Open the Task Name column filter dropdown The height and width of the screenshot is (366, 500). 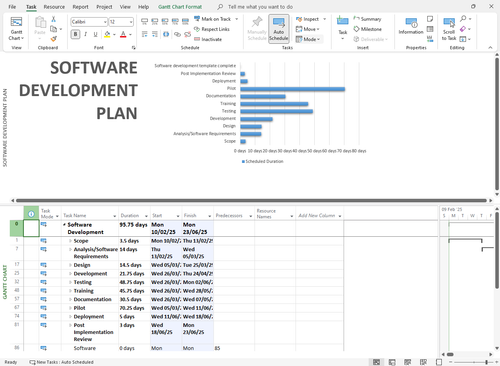[x=114, y=216]
